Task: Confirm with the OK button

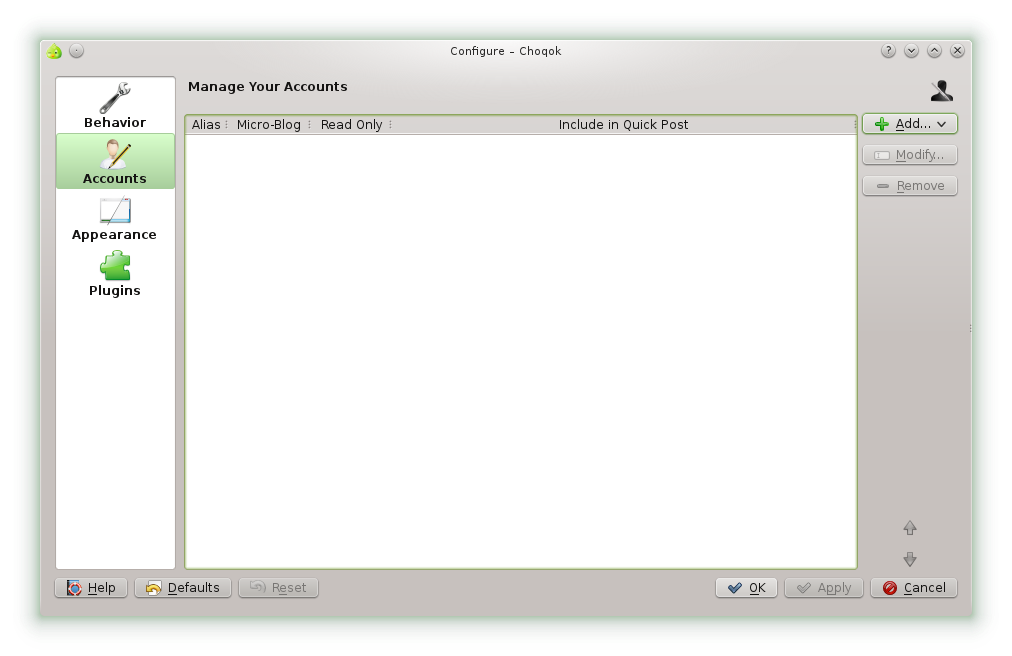Action: 746,588
